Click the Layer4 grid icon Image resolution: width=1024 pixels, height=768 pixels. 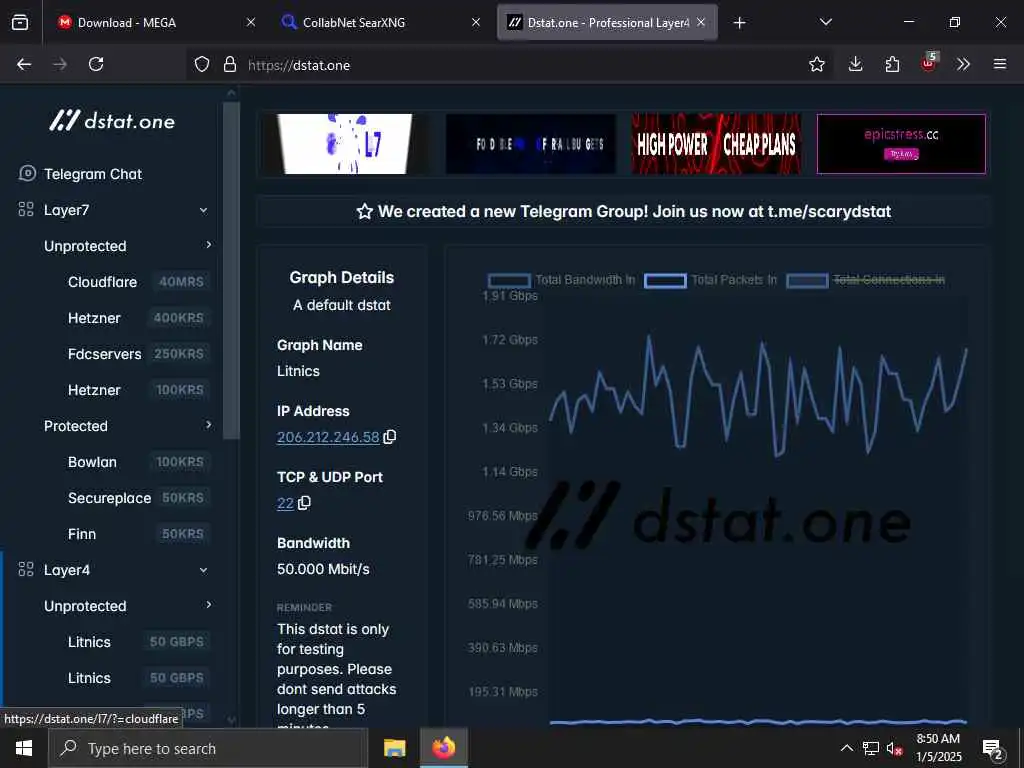[x=26, y=569]
